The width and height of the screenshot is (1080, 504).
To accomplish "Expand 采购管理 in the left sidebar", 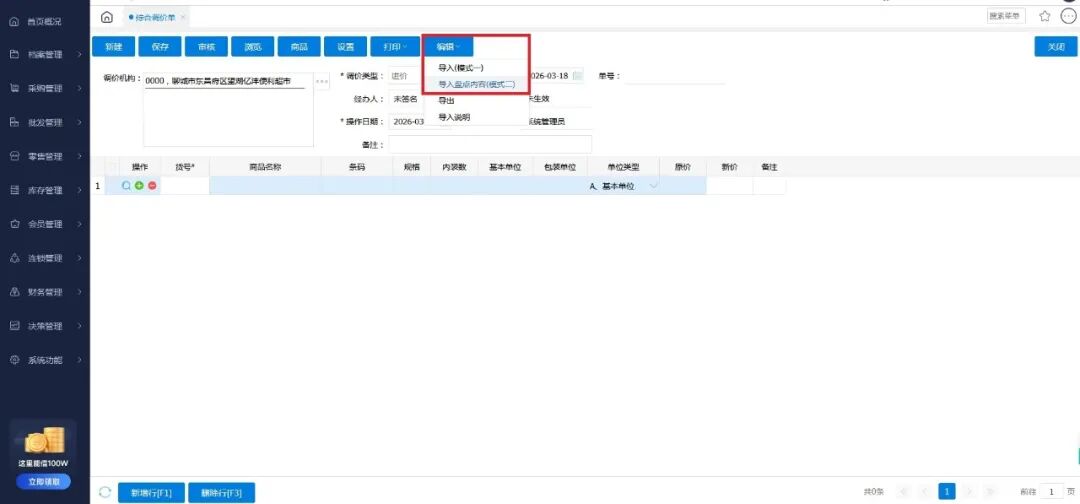I will 45,88.
